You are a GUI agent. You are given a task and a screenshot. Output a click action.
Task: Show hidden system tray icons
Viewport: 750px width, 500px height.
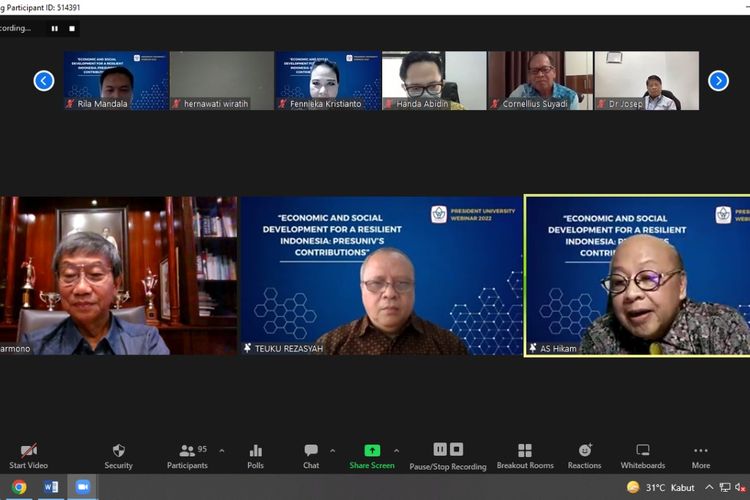(709, 488)
